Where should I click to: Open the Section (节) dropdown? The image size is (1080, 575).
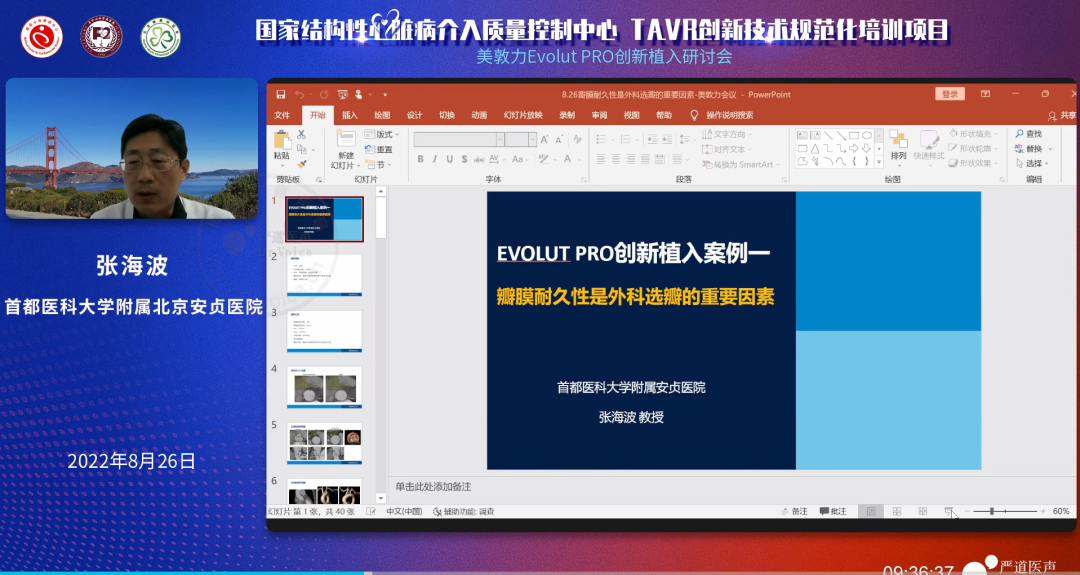point(377,165)
